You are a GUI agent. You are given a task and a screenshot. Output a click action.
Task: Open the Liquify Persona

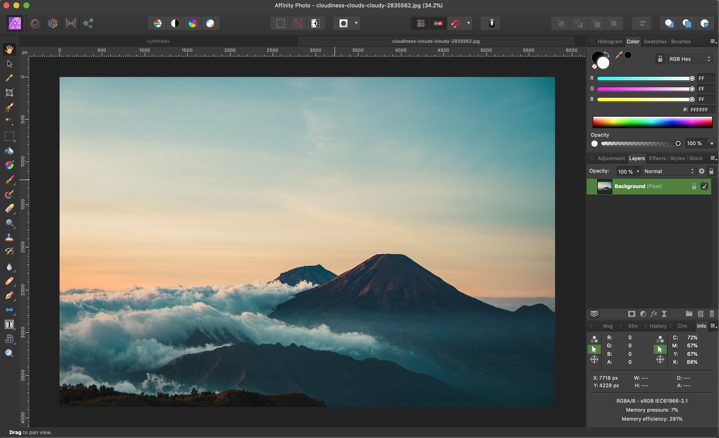click(x=34, y=23)
